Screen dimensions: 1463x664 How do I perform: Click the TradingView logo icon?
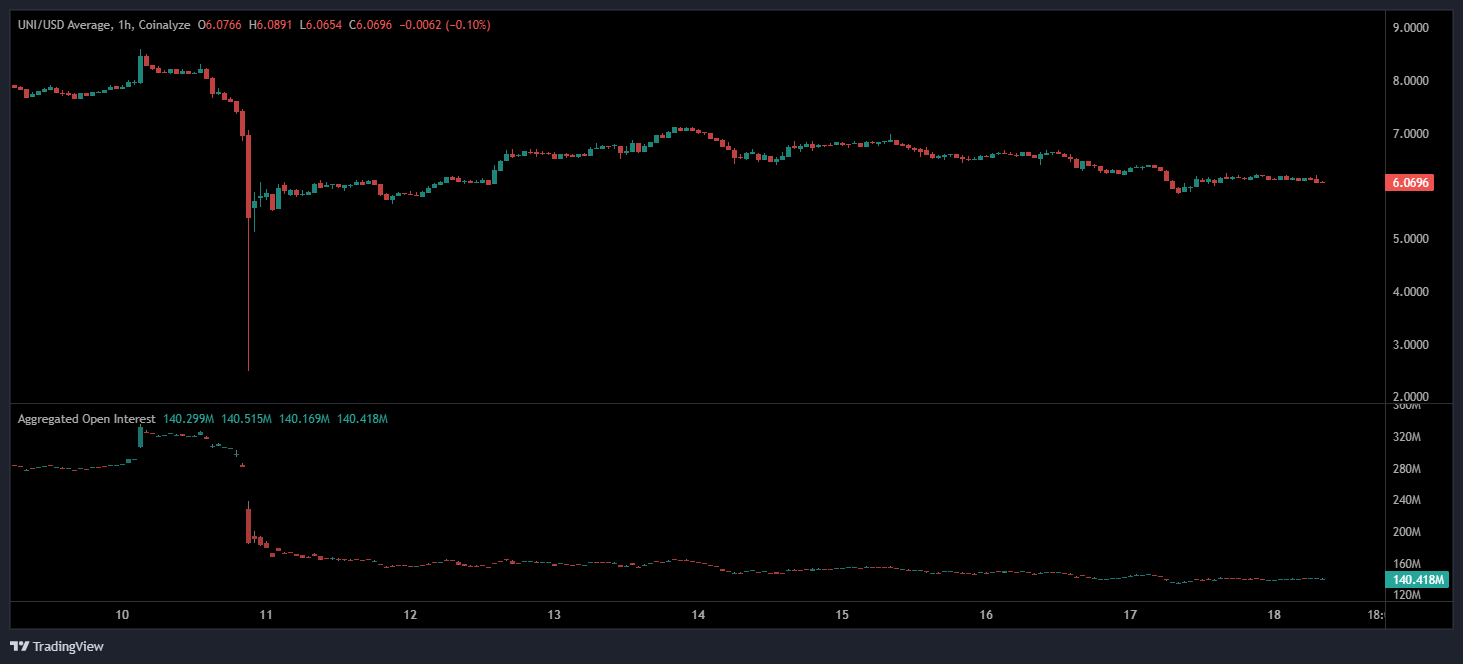19,646
